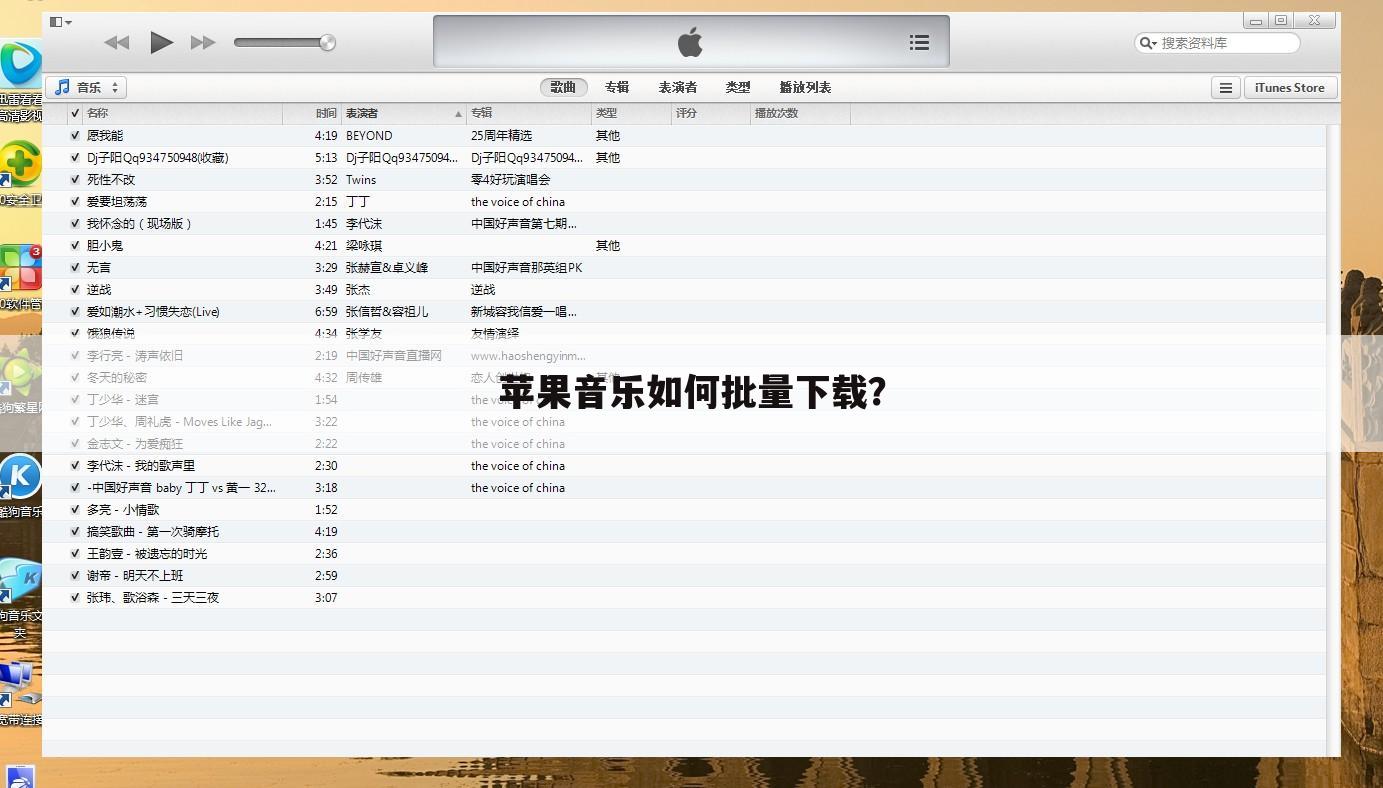Click the fast-forward next track icon
This screenshot has height=788, width=1383.
tap(203, 42)
